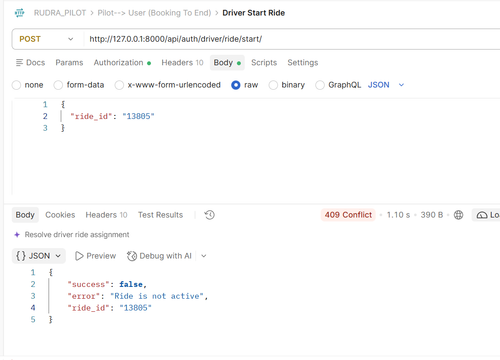Open the response Cookies tab
Viewport: 500px width, 360px height.
(x=60, y=215)
